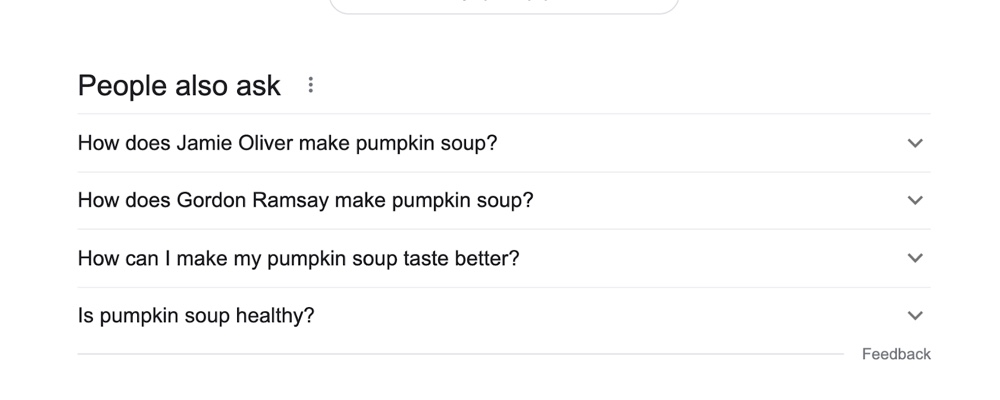Viewport: 1000px width, 400px height.
Task: Expand 'How does Gordon Ramsay make pumpkin soup?'
Action: click(x=305, y=200)
